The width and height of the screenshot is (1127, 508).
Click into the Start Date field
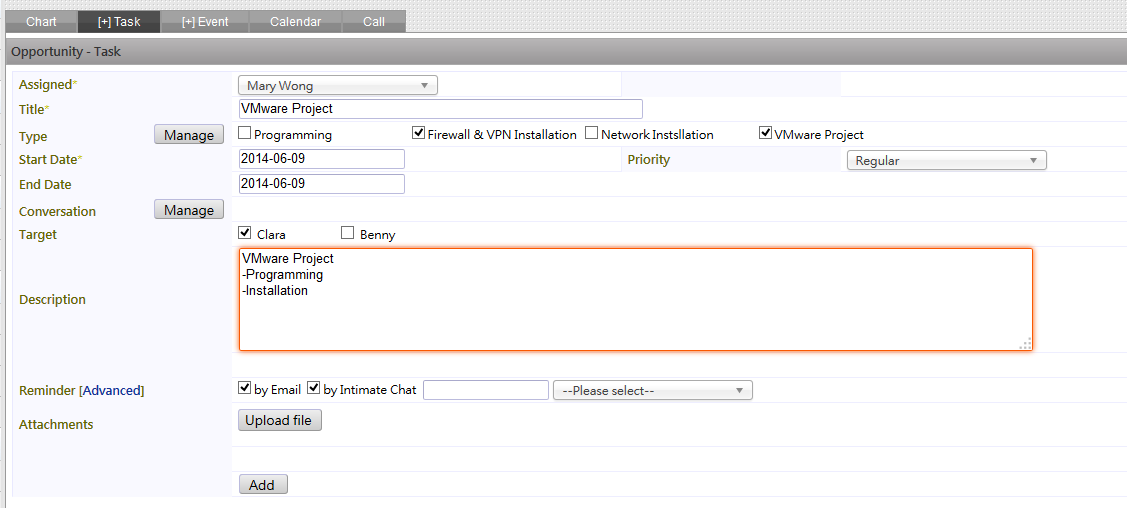tap(321, 159)
